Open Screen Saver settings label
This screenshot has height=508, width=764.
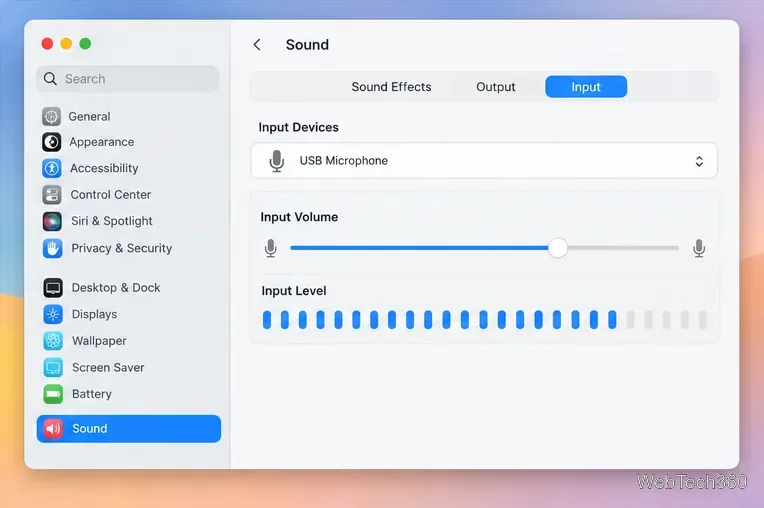(108, 368)
